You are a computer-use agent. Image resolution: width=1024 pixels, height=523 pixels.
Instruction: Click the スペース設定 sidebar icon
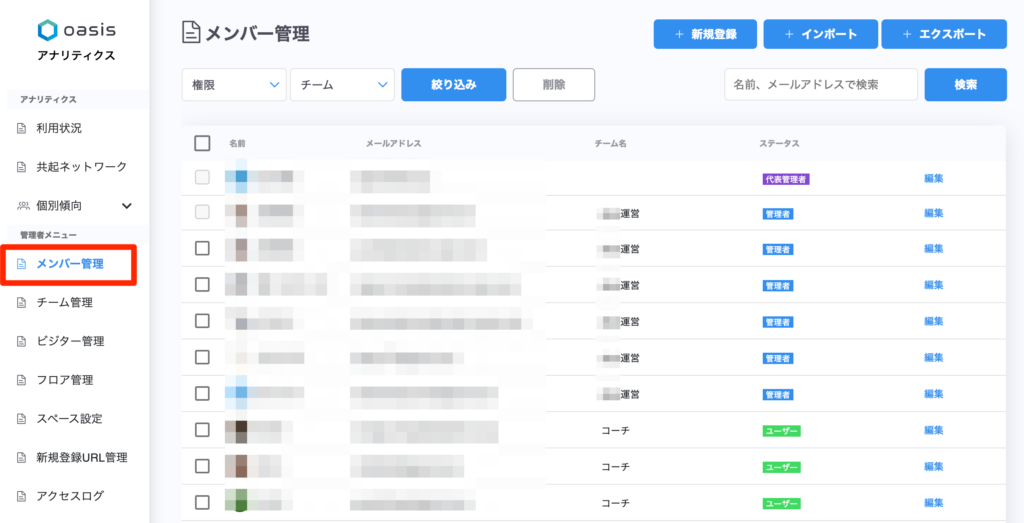click(22, 419)
